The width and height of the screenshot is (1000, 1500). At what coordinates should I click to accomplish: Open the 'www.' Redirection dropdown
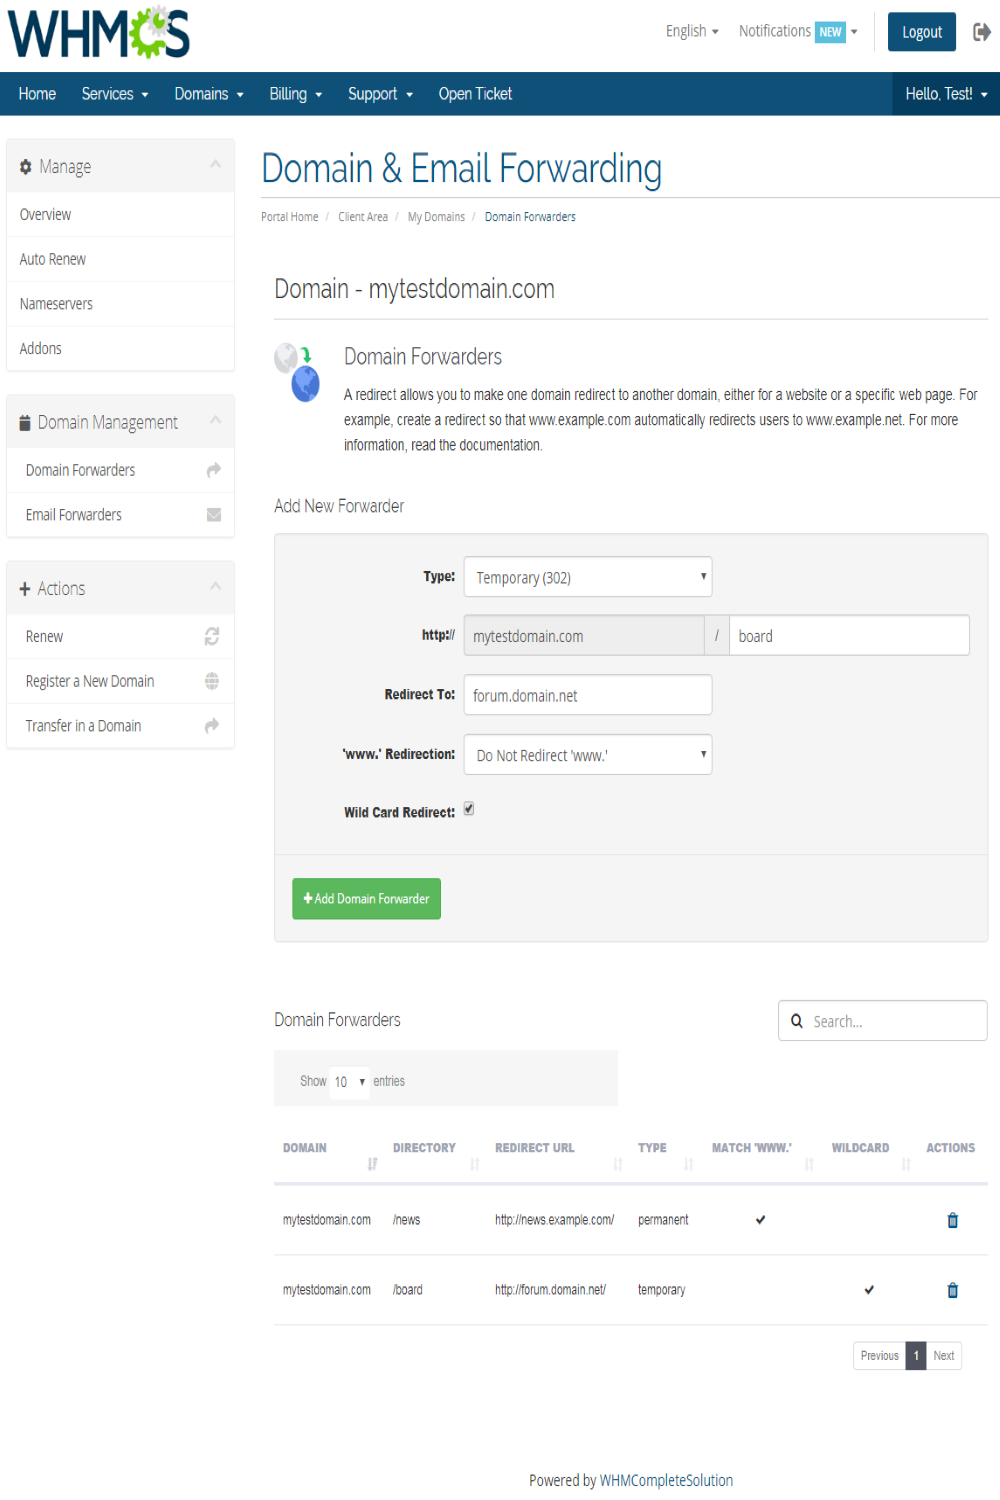[587, 755]
